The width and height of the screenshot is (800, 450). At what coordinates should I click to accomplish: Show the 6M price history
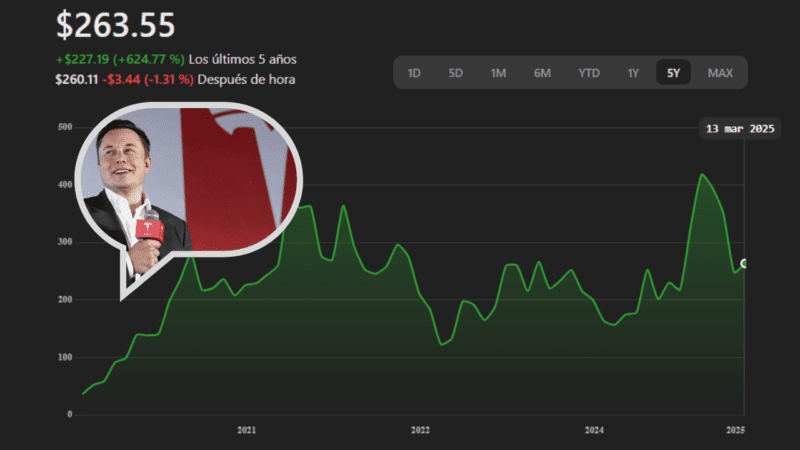[x=542, y=73]
